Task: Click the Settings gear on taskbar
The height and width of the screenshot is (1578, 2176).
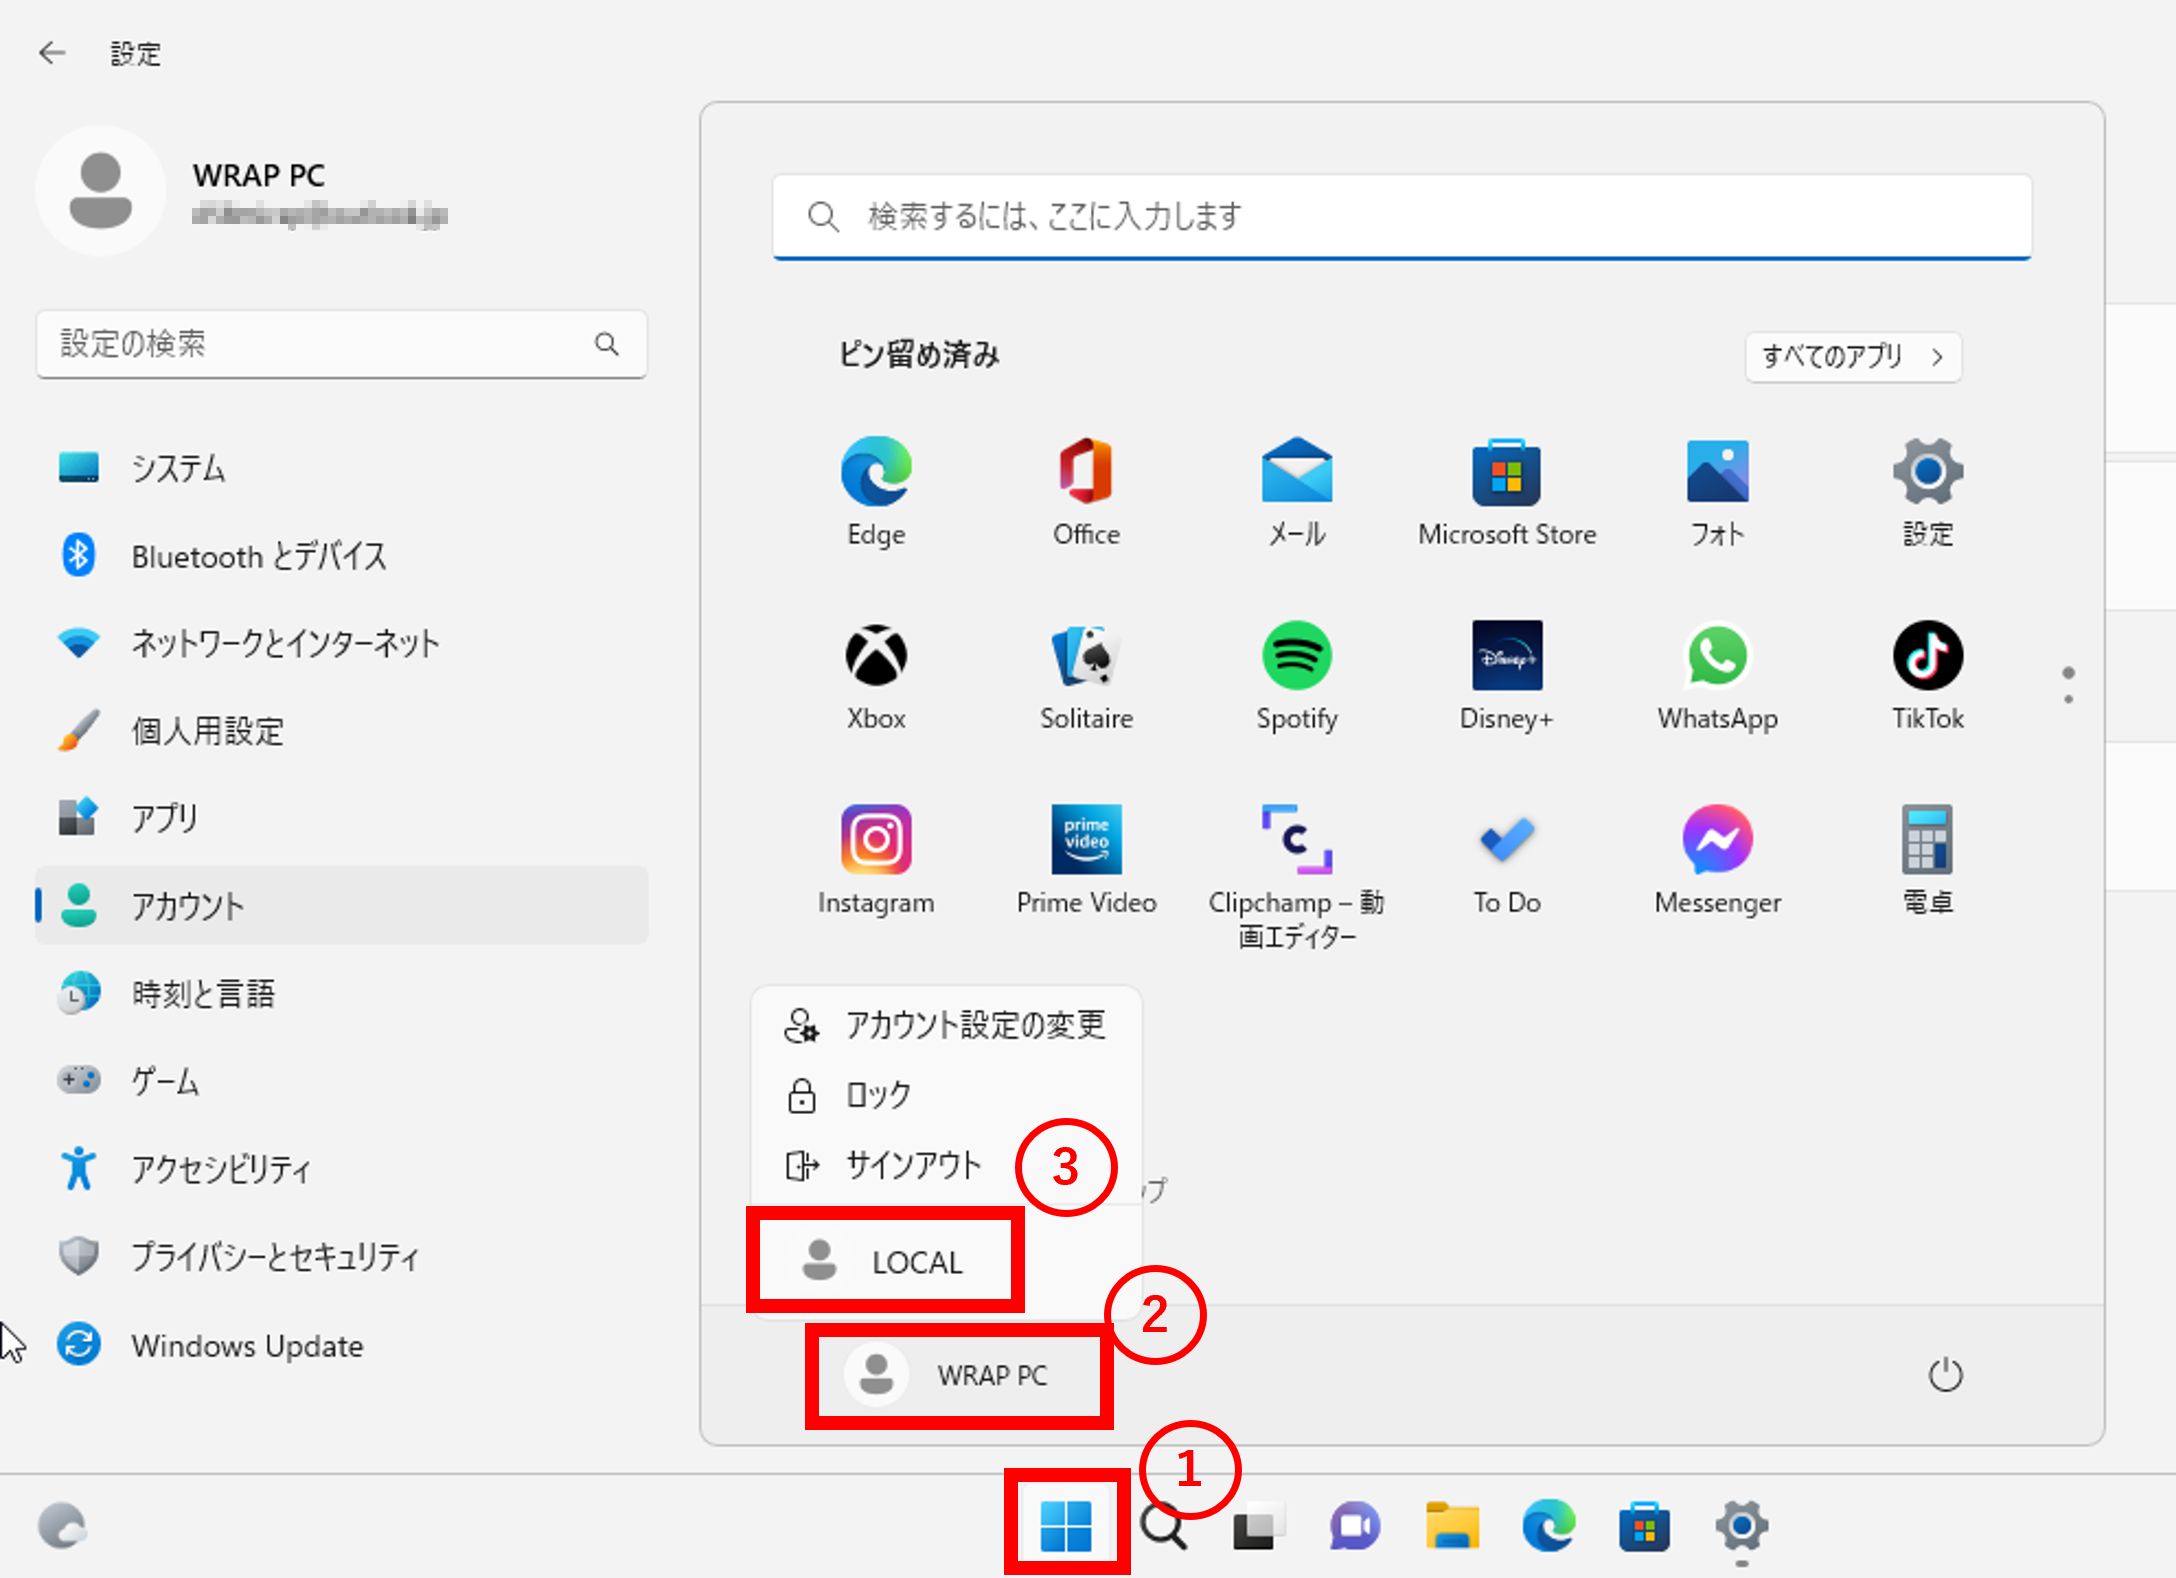Action: [x=1741, y=1526]
